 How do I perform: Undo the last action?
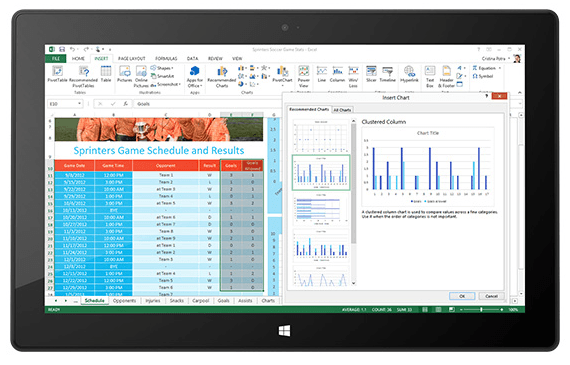point(73,49)
